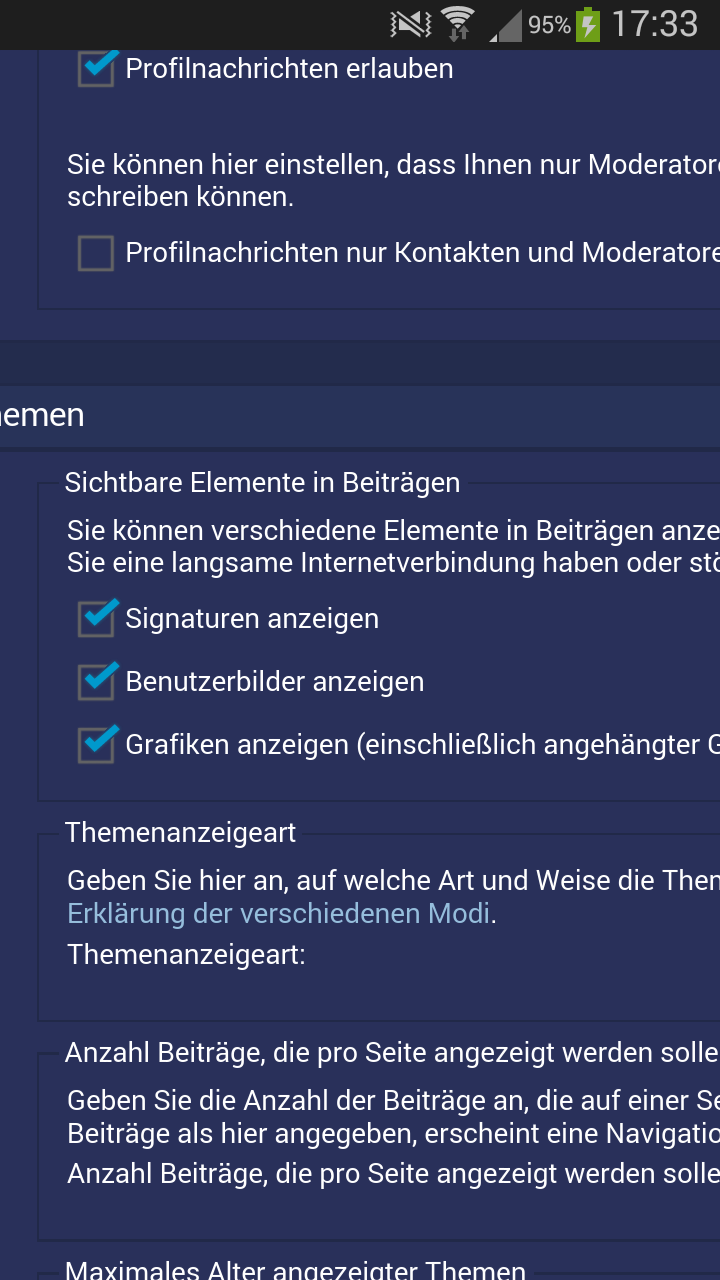
Task: Tap the Sichtbare Elemente in Beiträgen heading
Action: (263, 482)
